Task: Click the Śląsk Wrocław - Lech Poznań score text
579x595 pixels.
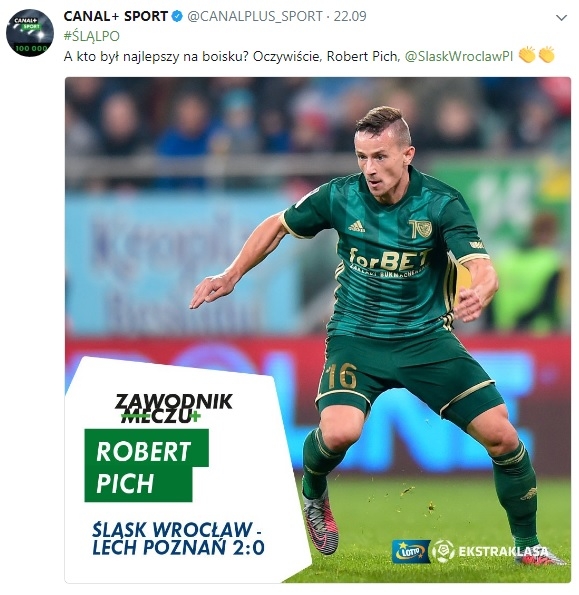Action: (178, 538)
